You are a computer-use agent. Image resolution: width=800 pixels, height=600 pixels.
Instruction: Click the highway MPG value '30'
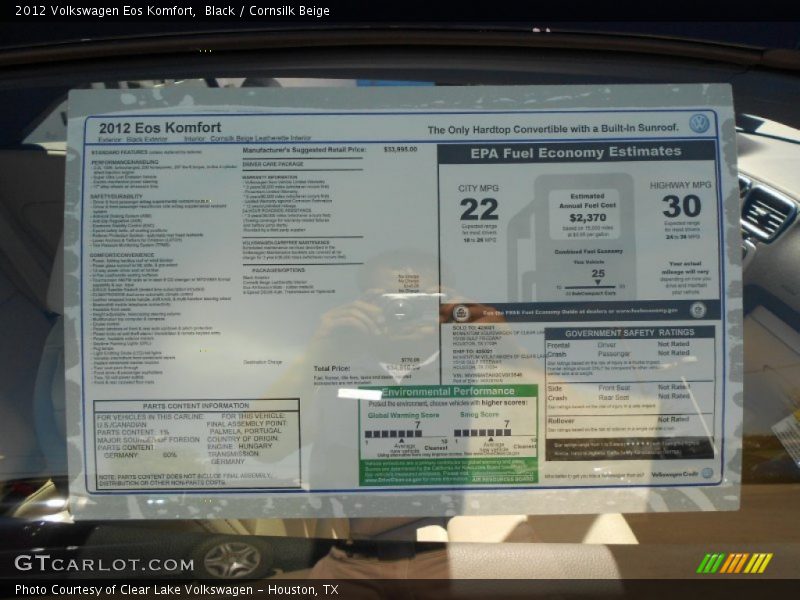pos(682,206)
